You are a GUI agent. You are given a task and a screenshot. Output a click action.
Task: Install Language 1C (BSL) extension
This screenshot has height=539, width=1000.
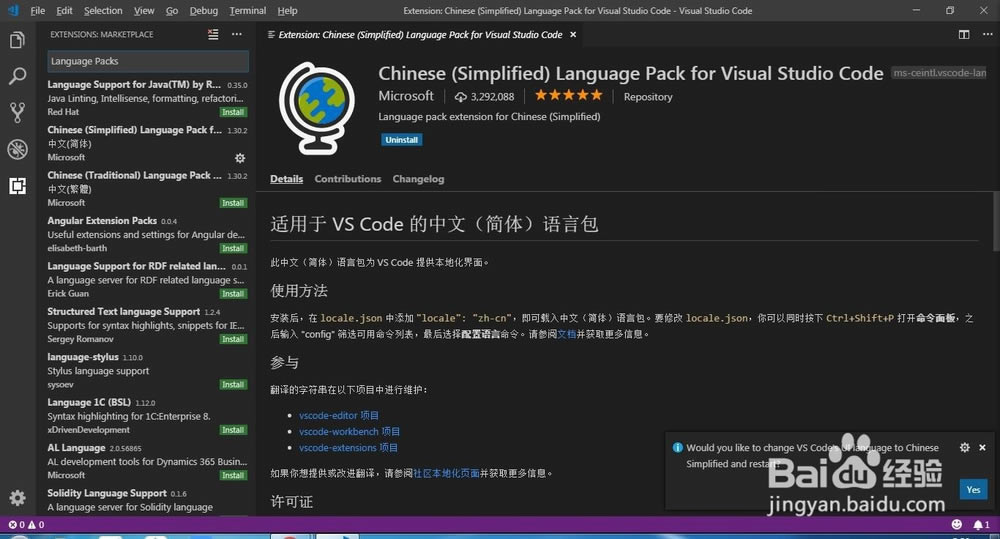pyautogui.click(x=233, y=430)
